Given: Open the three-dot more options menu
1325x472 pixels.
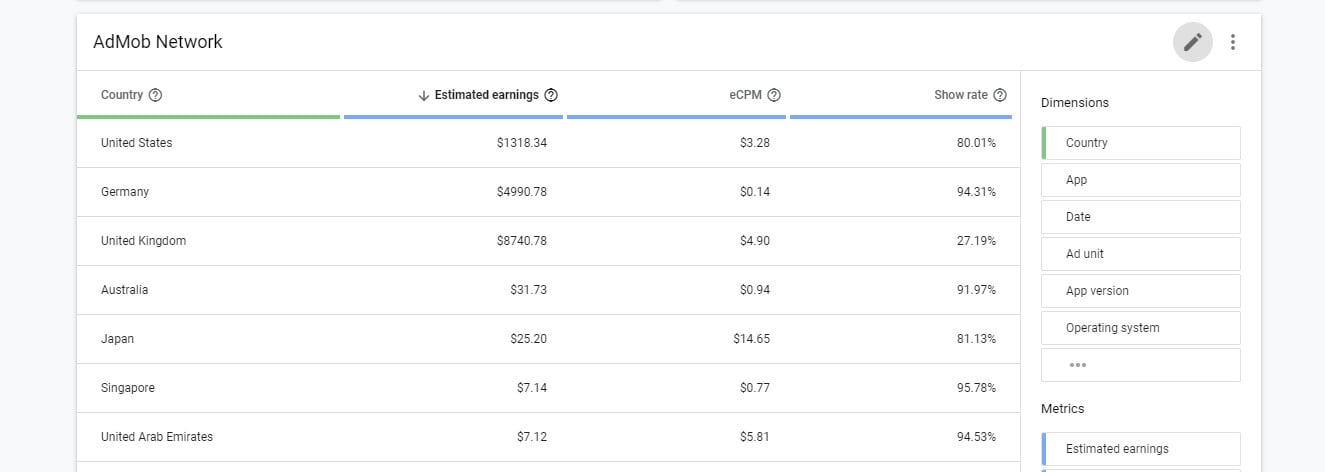Looking at the screenshot, I should coord(1233,42).
